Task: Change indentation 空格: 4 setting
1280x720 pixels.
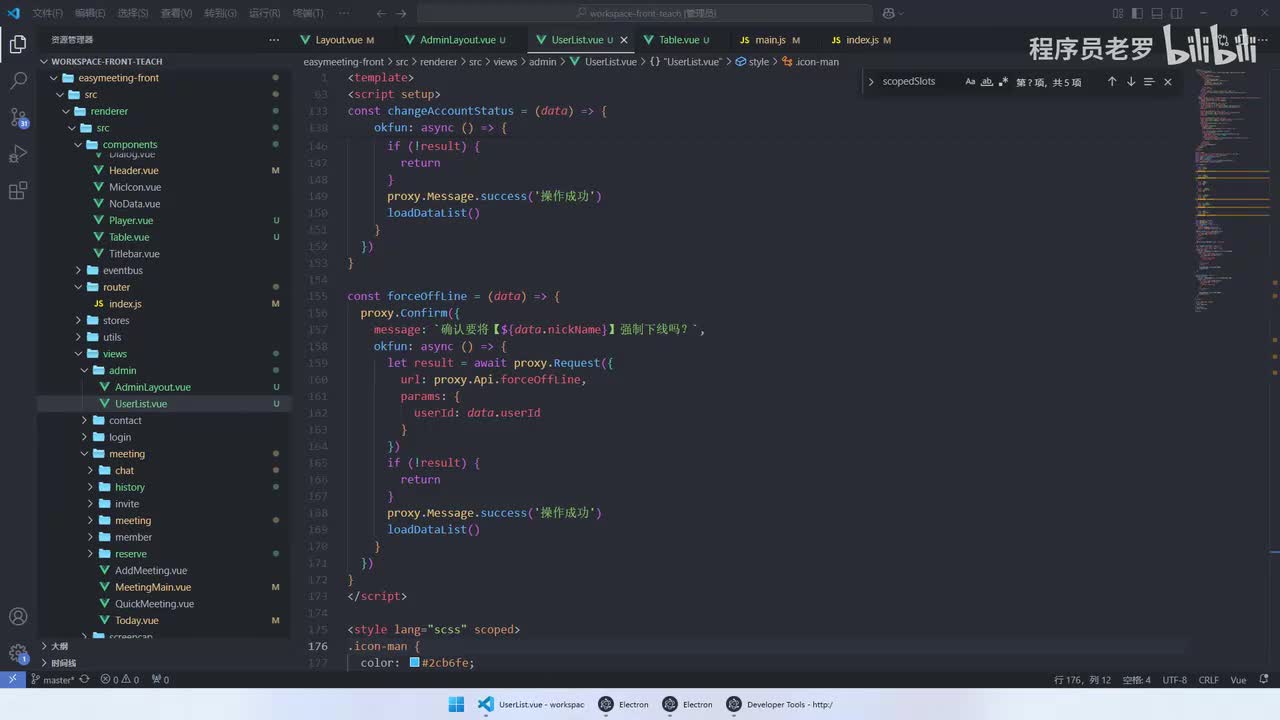Action: click(x=1136, y=680)
